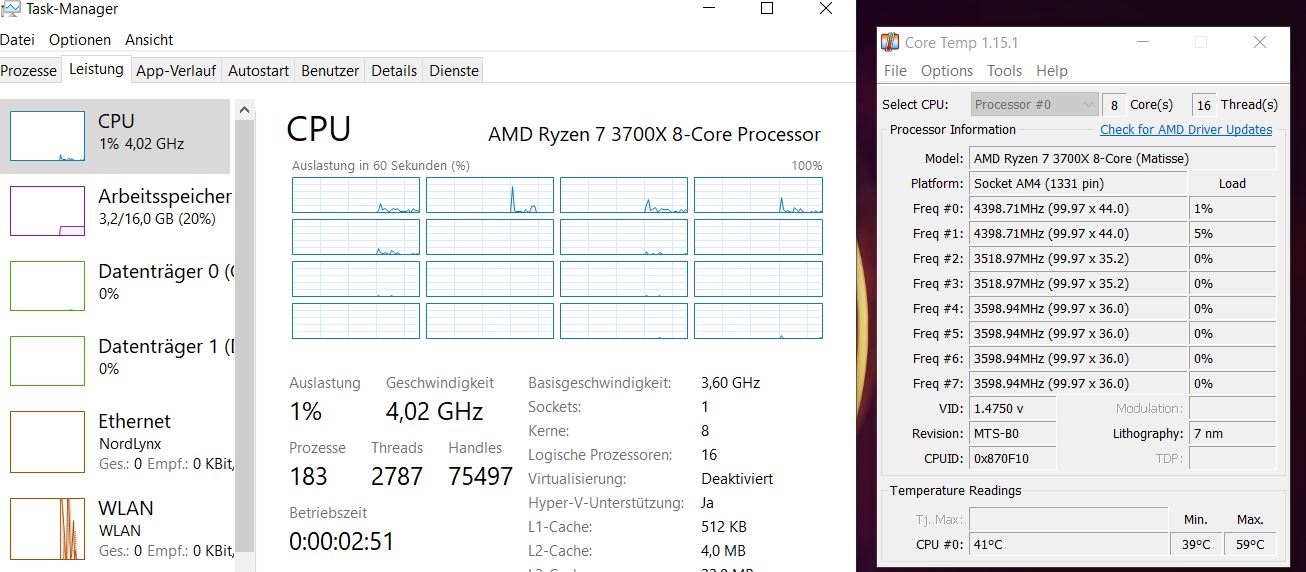Click the Lithography value 7 nm

[1233, 433]
